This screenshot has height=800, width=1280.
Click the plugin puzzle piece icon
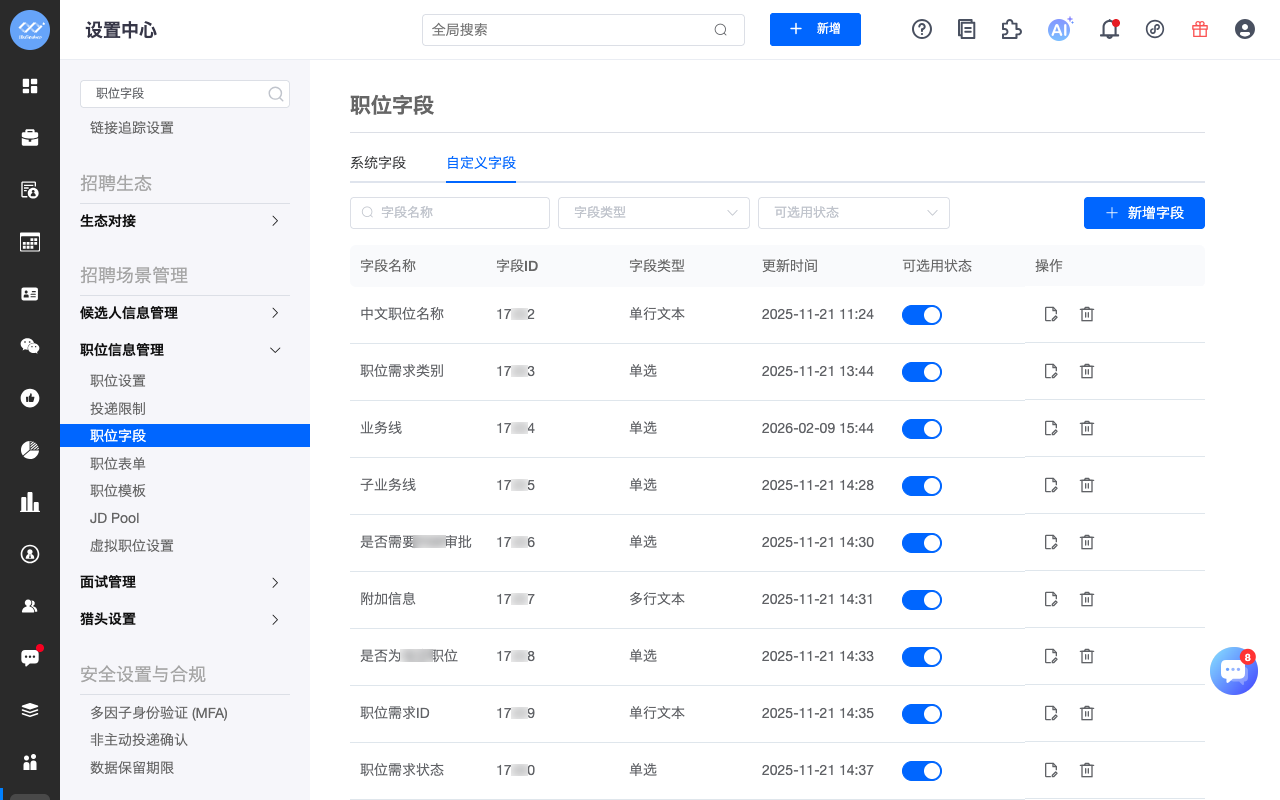pyautogui.click(x=1011, y=29)
